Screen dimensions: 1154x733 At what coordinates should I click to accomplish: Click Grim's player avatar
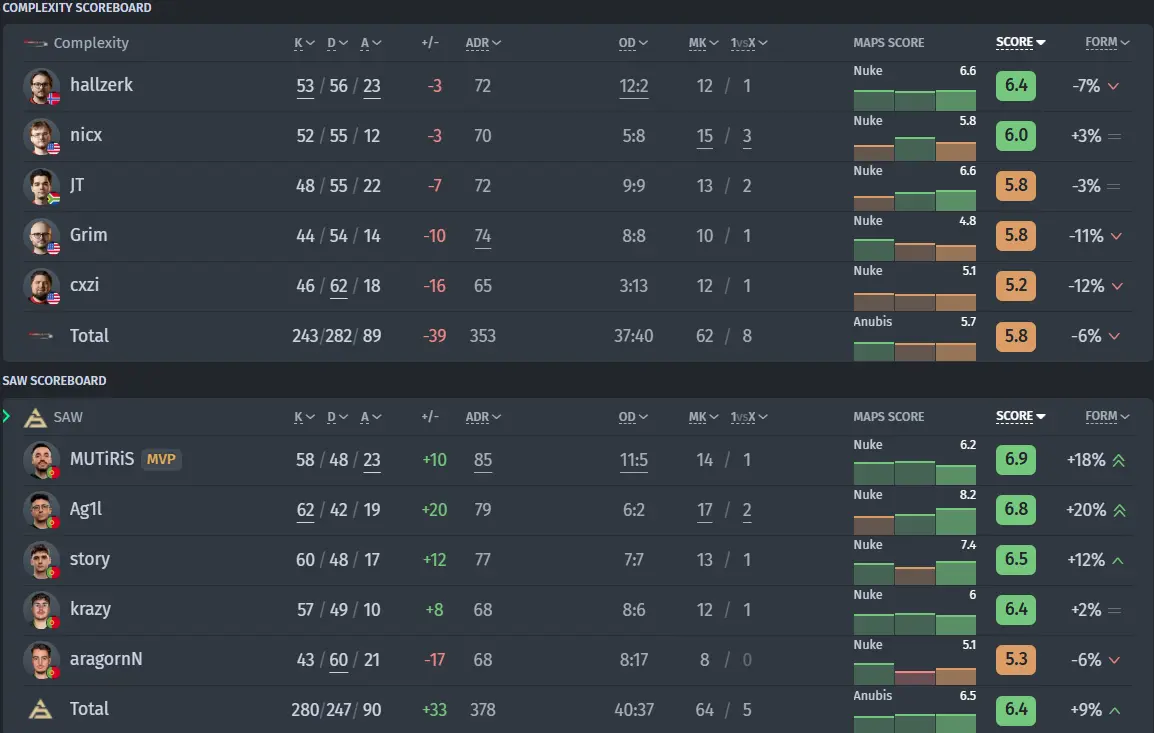pyautogui.click(x=40, y=236)
